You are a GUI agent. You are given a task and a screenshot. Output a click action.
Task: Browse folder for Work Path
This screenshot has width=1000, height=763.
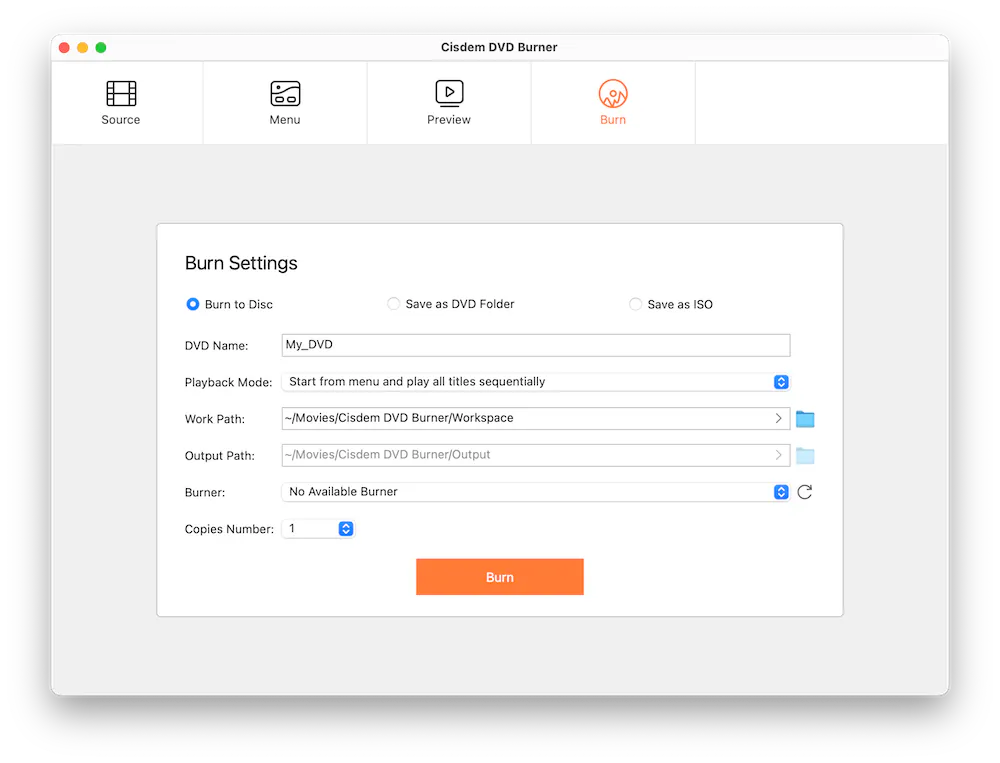805,419
